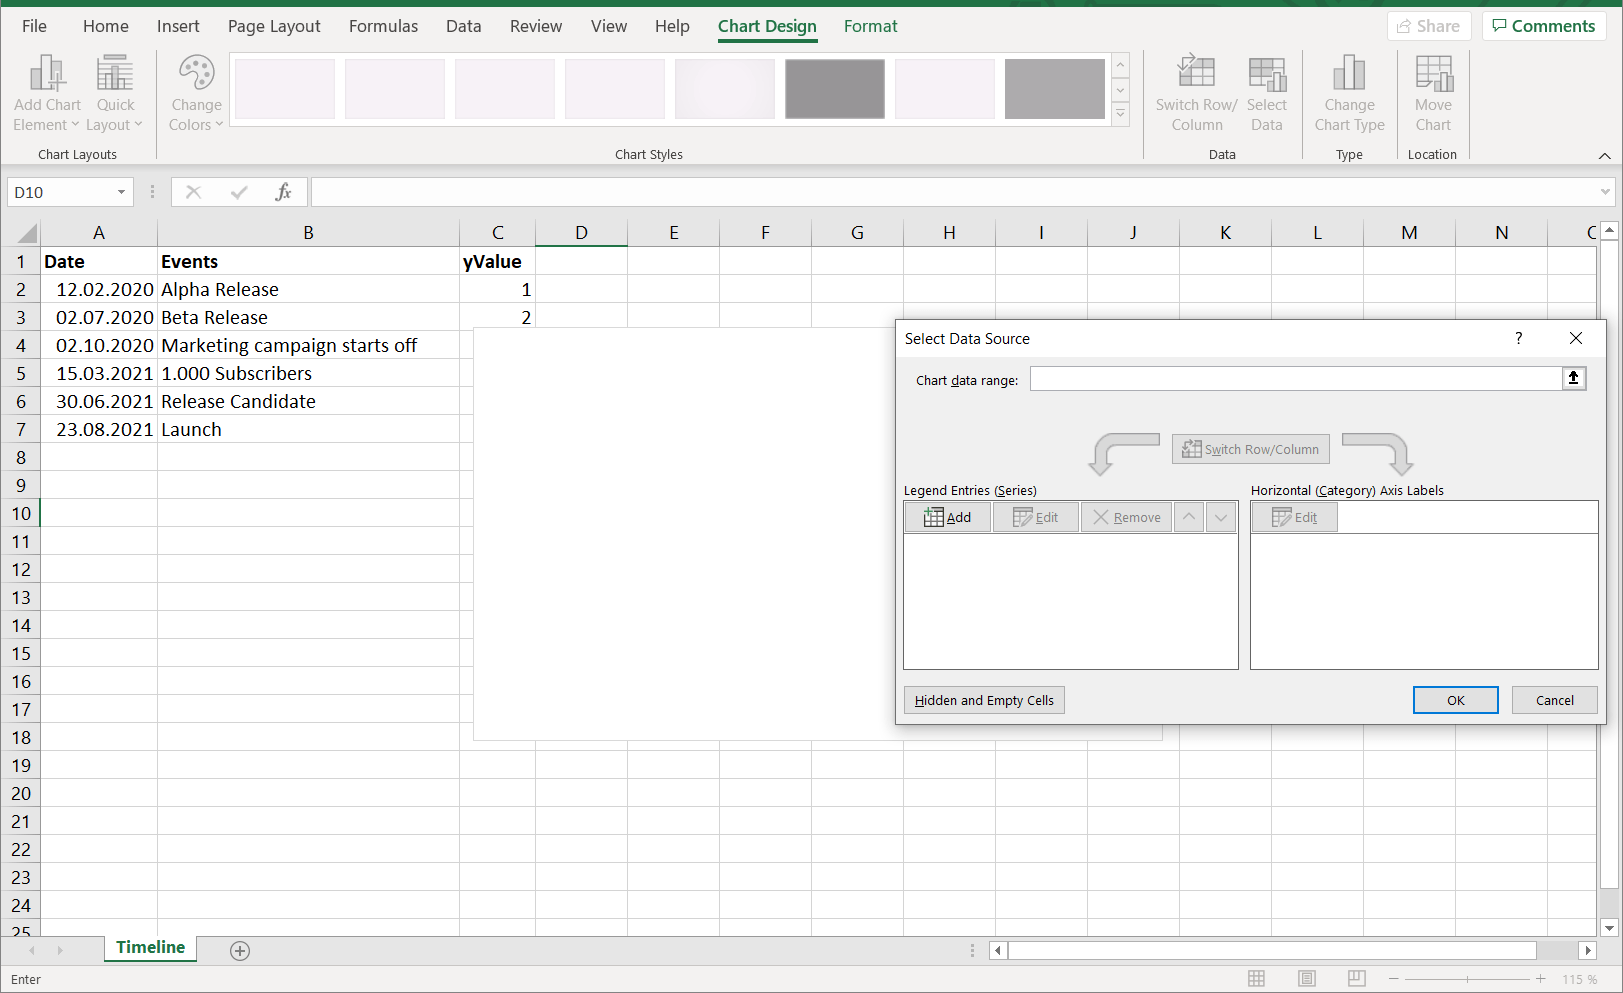This screenshot has height=993, width=1623.
Task: Add a new worksheet with the plus icon
Action: 239,950
